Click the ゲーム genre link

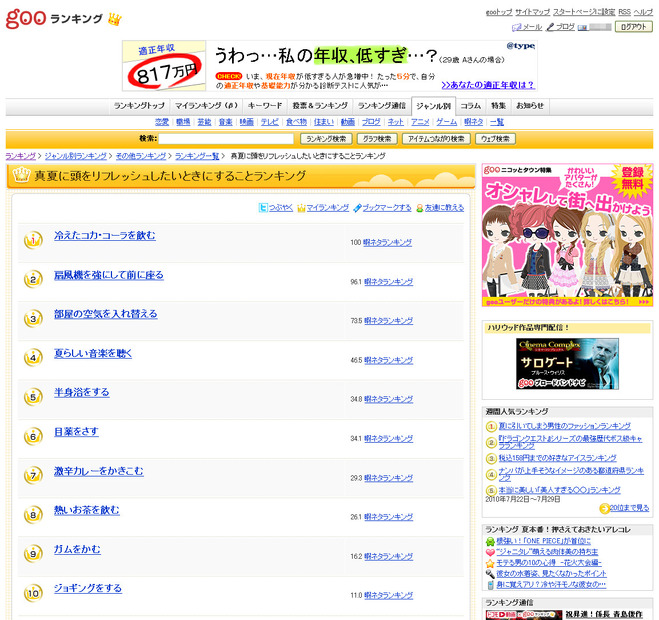pos(446,122)
